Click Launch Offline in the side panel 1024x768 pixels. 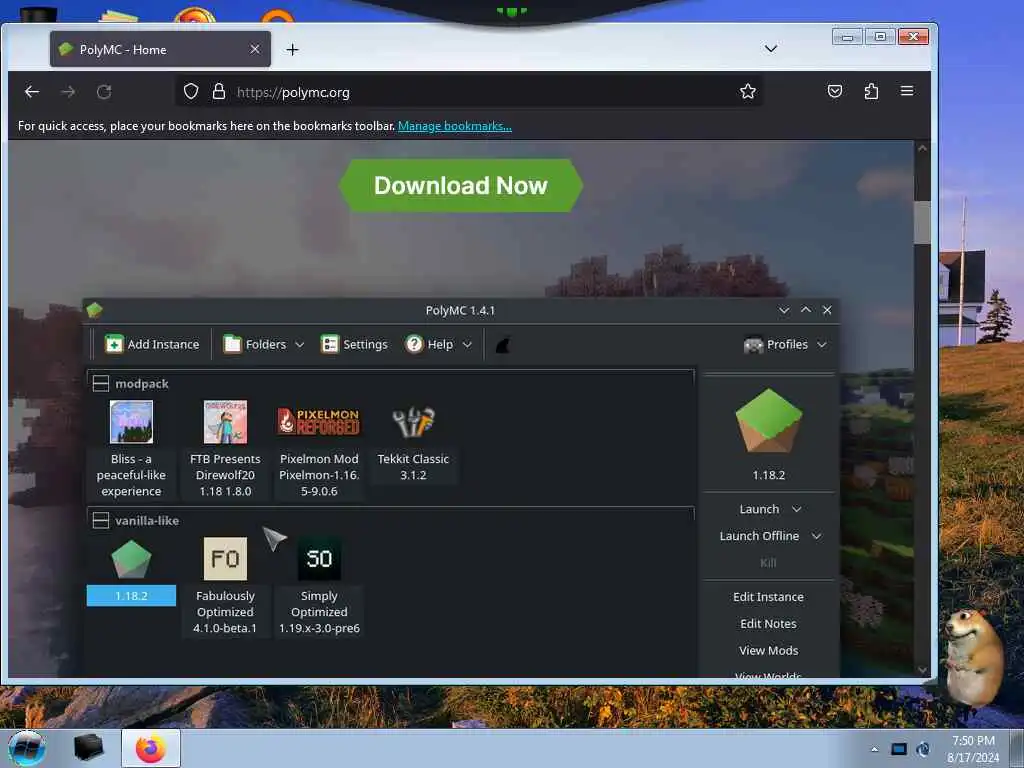pos(759,536)
